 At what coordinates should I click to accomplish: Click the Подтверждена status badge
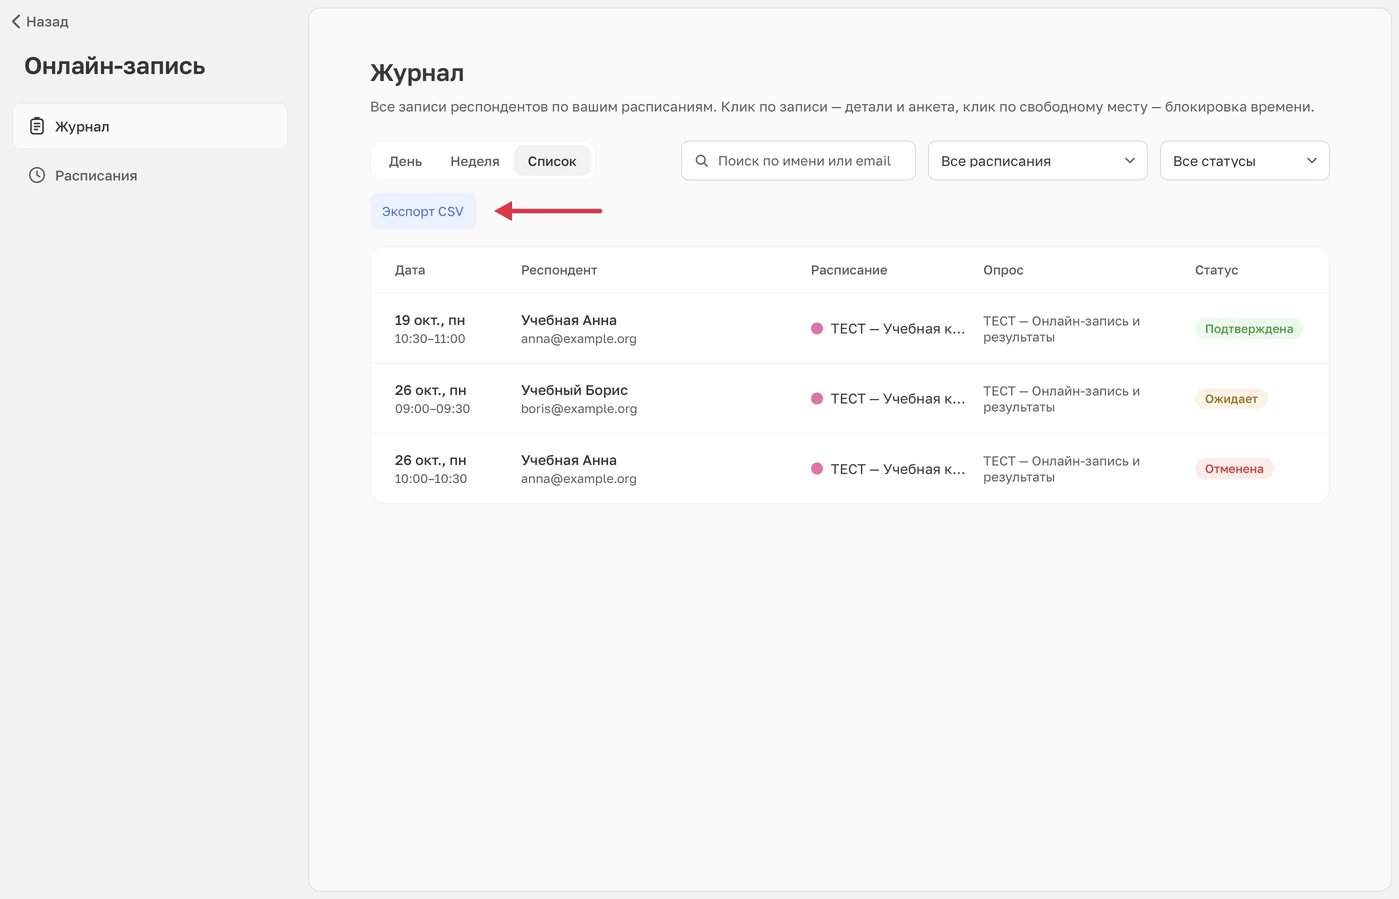point(1249,328)
